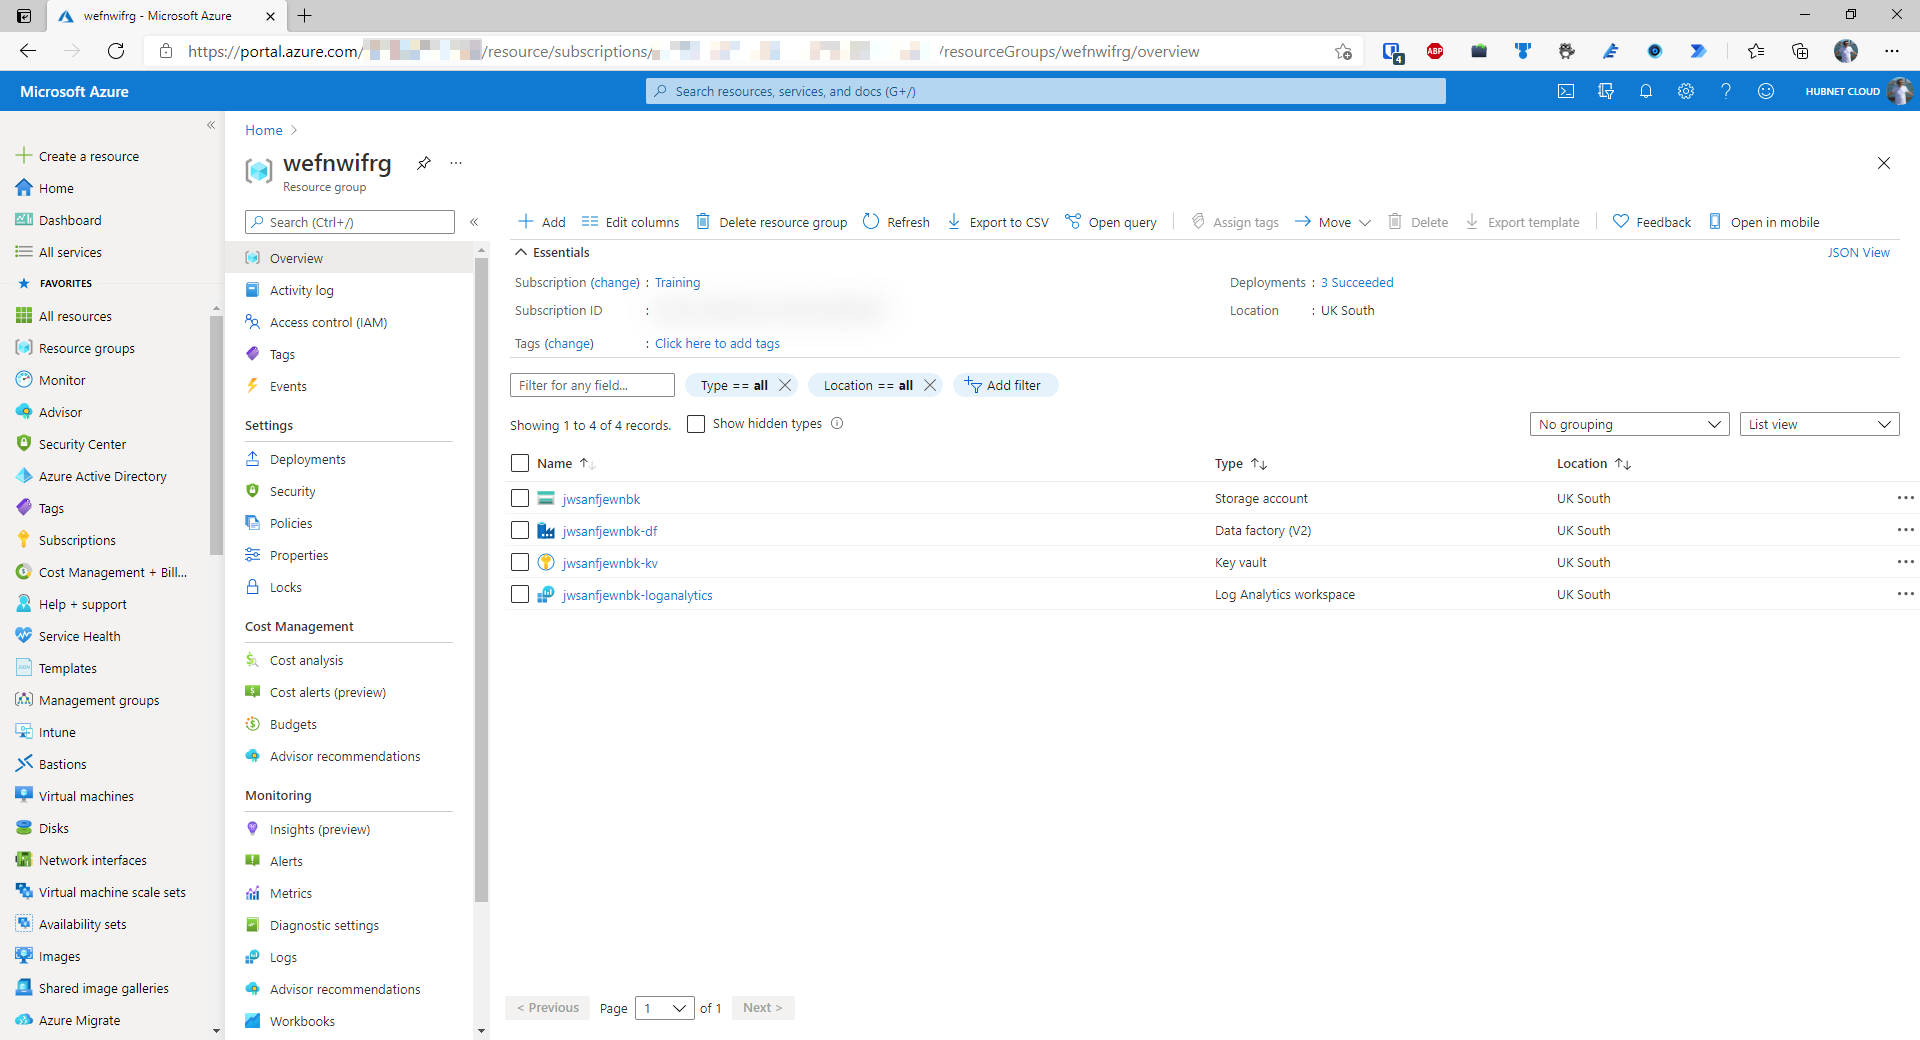The width and height of the screenshot is (1920, 1040).
Task: Open the Help question mark icon
Action: [1726, 91]
